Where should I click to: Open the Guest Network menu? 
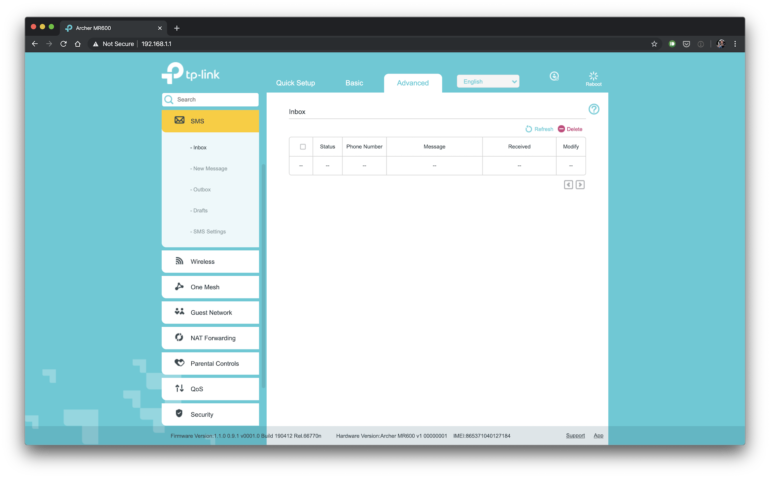point(210,312)
